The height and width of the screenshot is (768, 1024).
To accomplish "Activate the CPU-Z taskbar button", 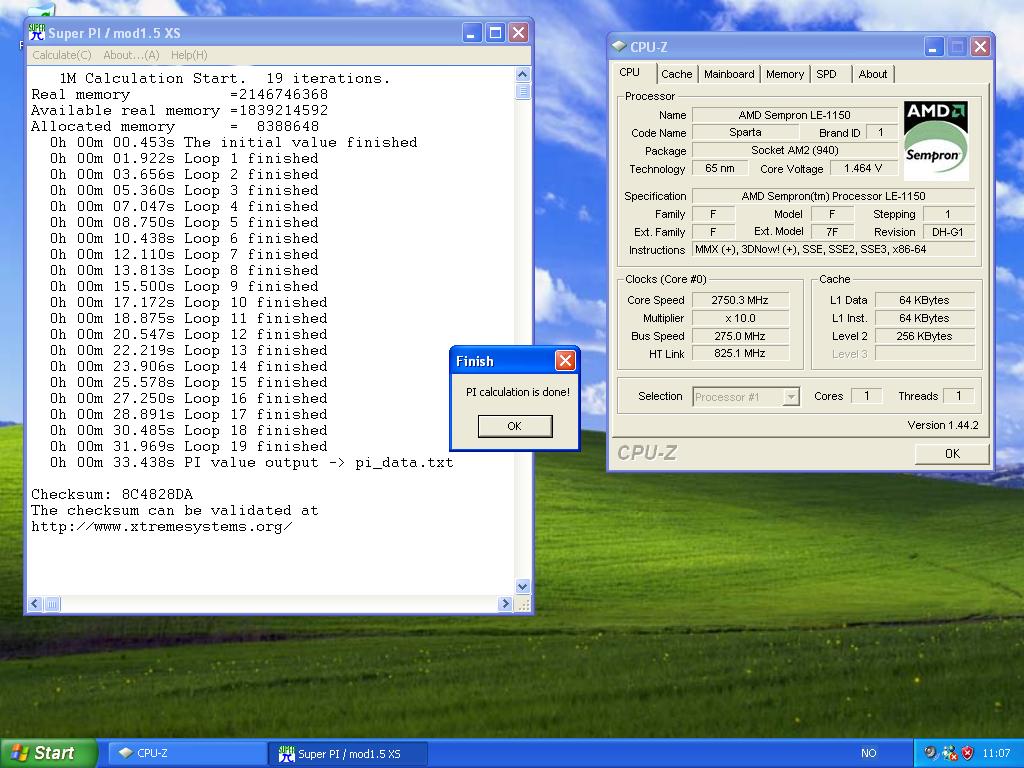I will (186, 753).
